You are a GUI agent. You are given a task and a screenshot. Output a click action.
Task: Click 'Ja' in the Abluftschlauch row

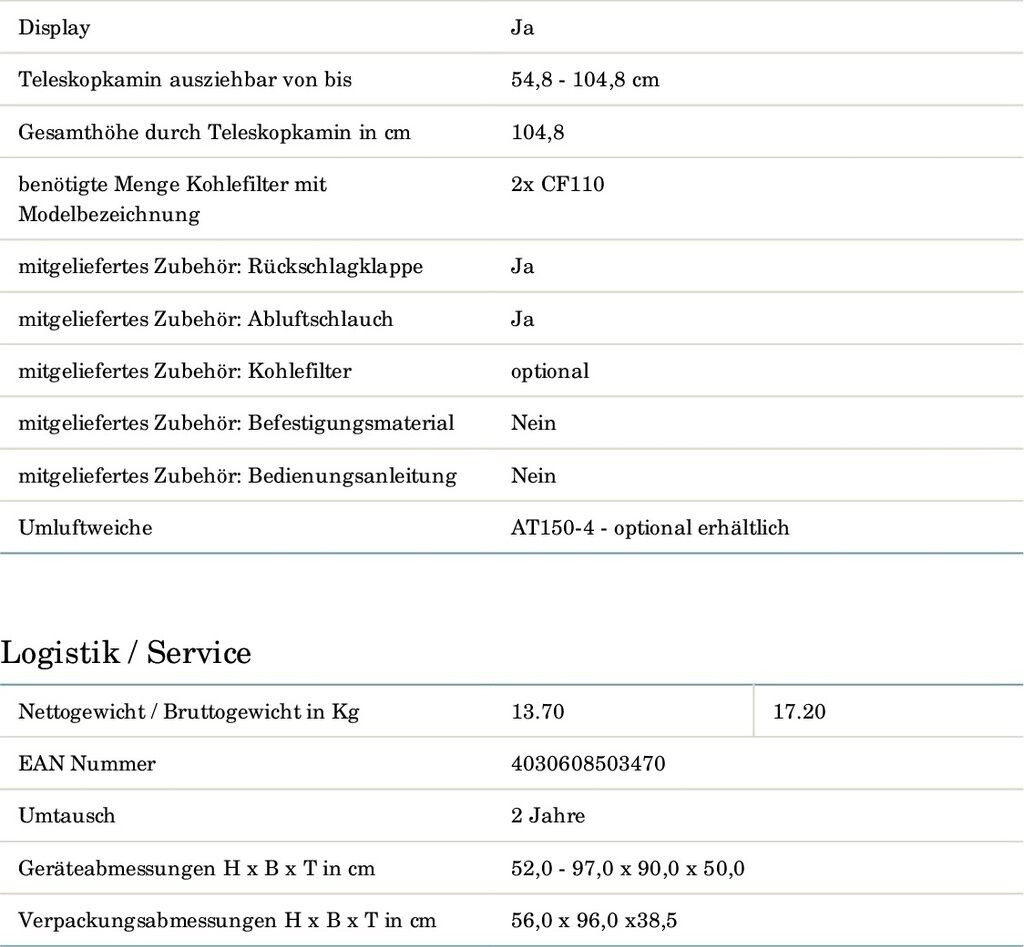[x=522, y=319]
